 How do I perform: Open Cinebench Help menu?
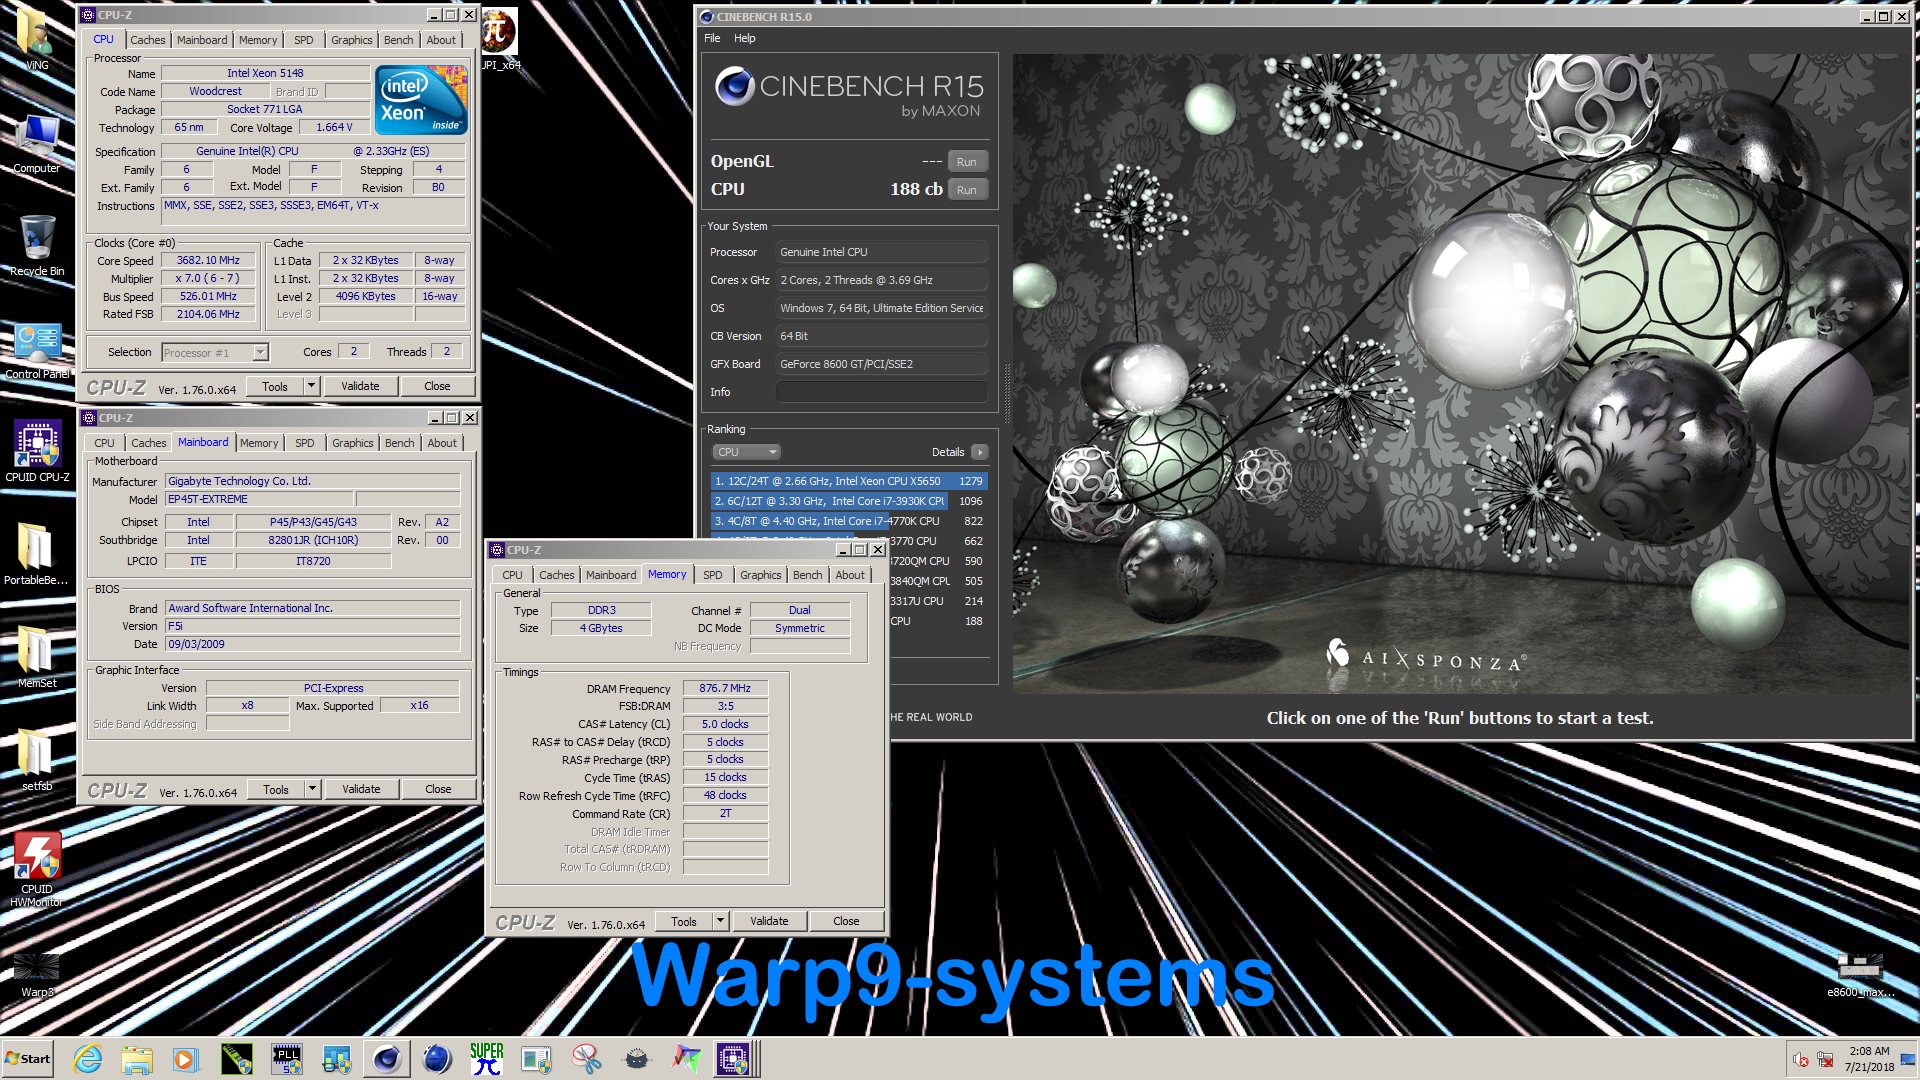(745, 38)
